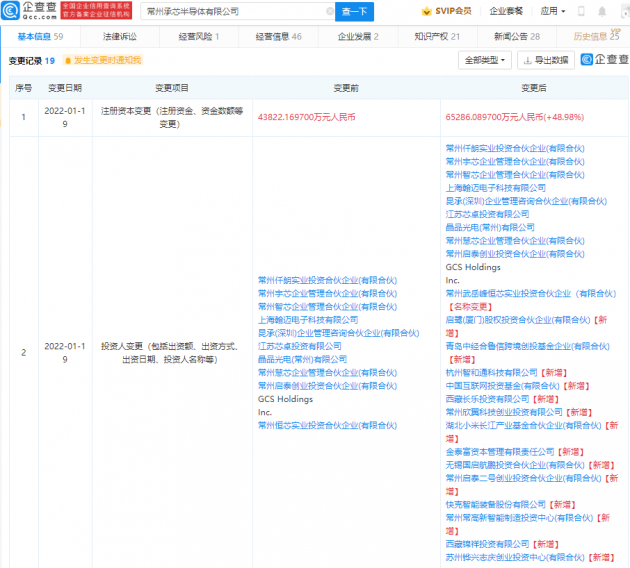Open 西藏长乐投资有限公司 link

(487, 399)
